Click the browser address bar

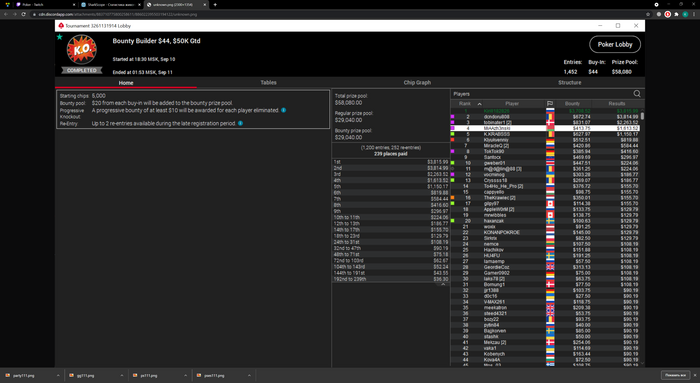[335, 14]
